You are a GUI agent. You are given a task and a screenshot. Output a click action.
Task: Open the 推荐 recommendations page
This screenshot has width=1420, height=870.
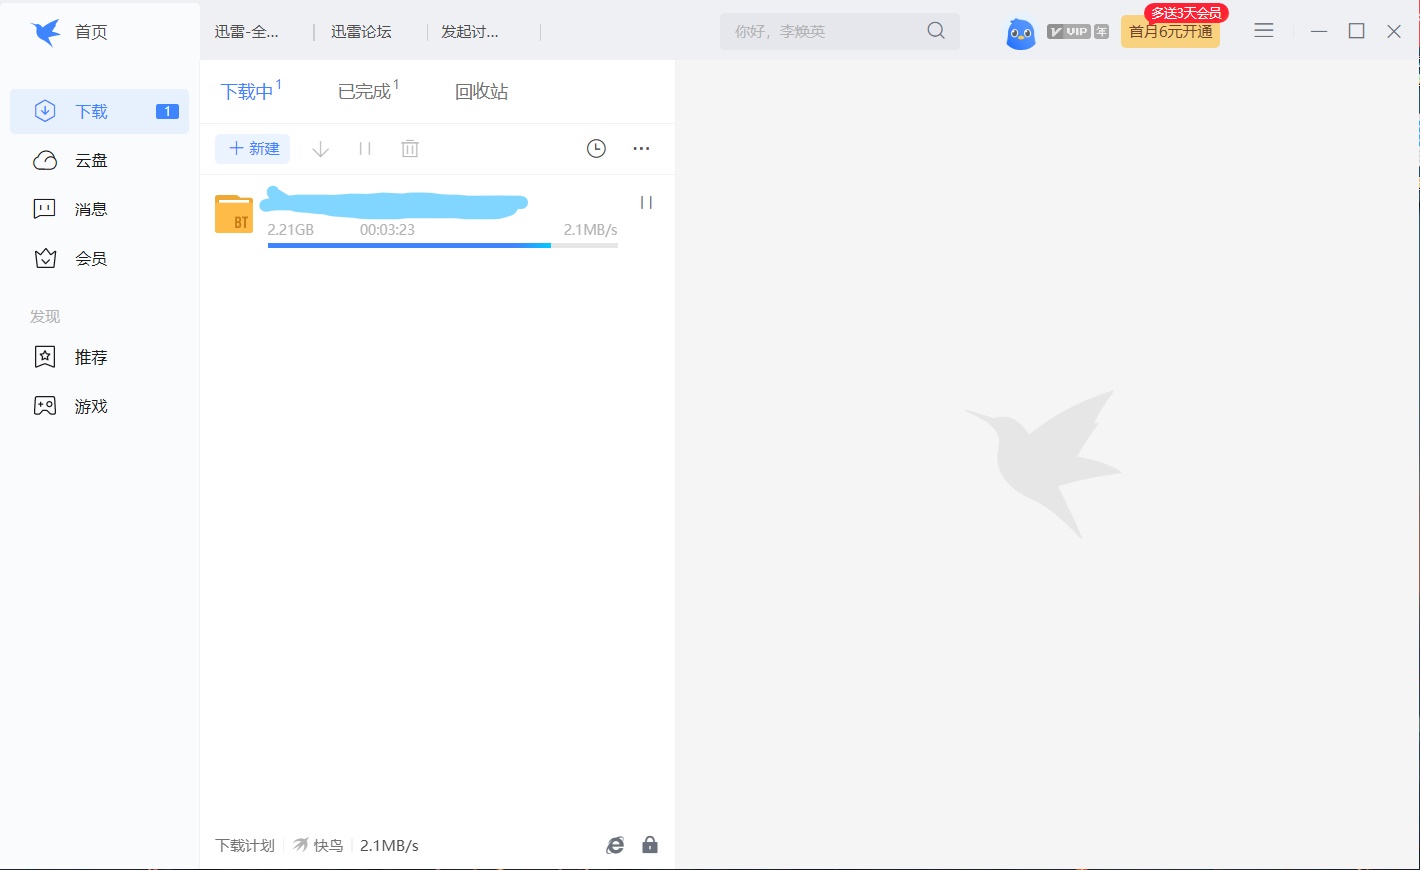point(91,356)
